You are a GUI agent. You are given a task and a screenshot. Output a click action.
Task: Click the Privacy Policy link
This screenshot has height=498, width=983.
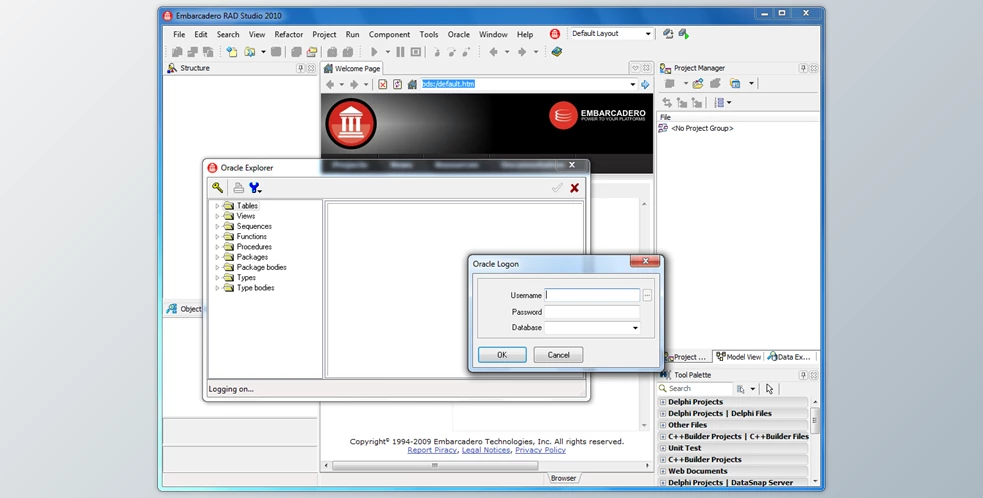540,450
